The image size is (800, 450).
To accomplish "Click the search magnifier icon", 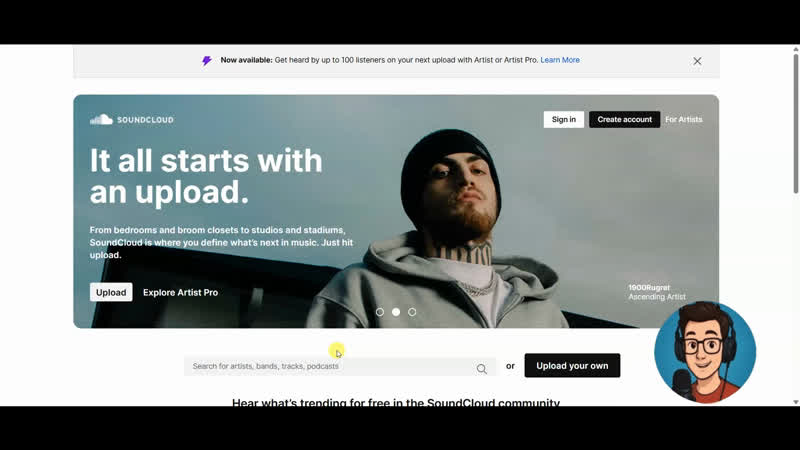I will tap(482, 368).
